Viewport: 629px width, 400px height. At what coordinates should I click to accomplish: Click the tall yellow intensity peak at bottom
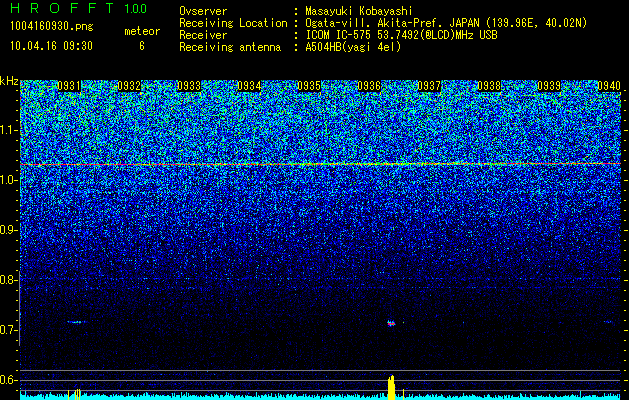click(392, 388)
